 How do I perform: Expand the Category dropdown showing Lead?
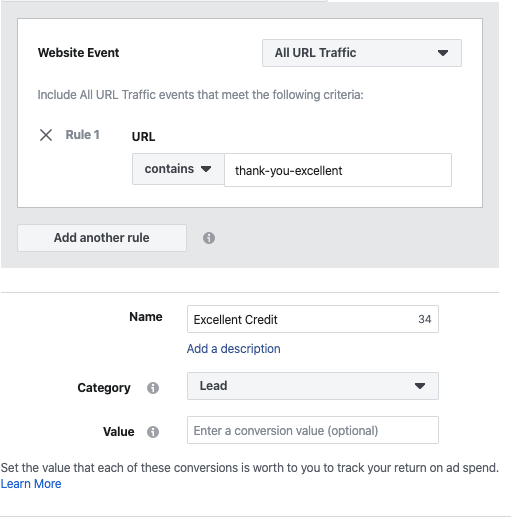[x=313, y=386]
